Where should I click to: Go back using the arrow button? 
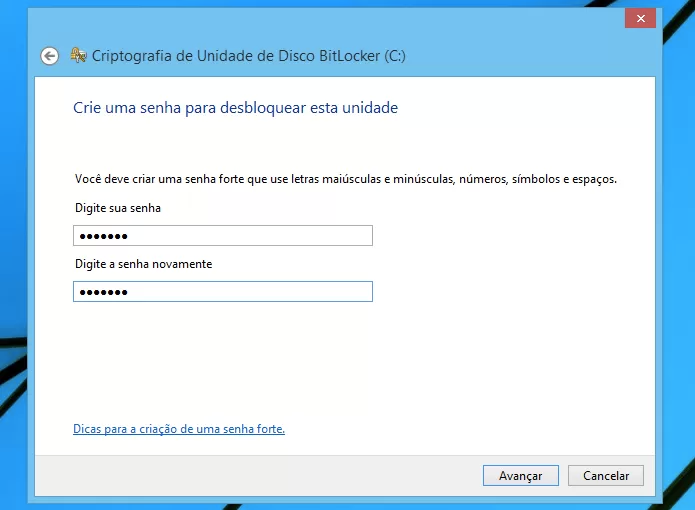pyautogui.click(x=50, y=56)
